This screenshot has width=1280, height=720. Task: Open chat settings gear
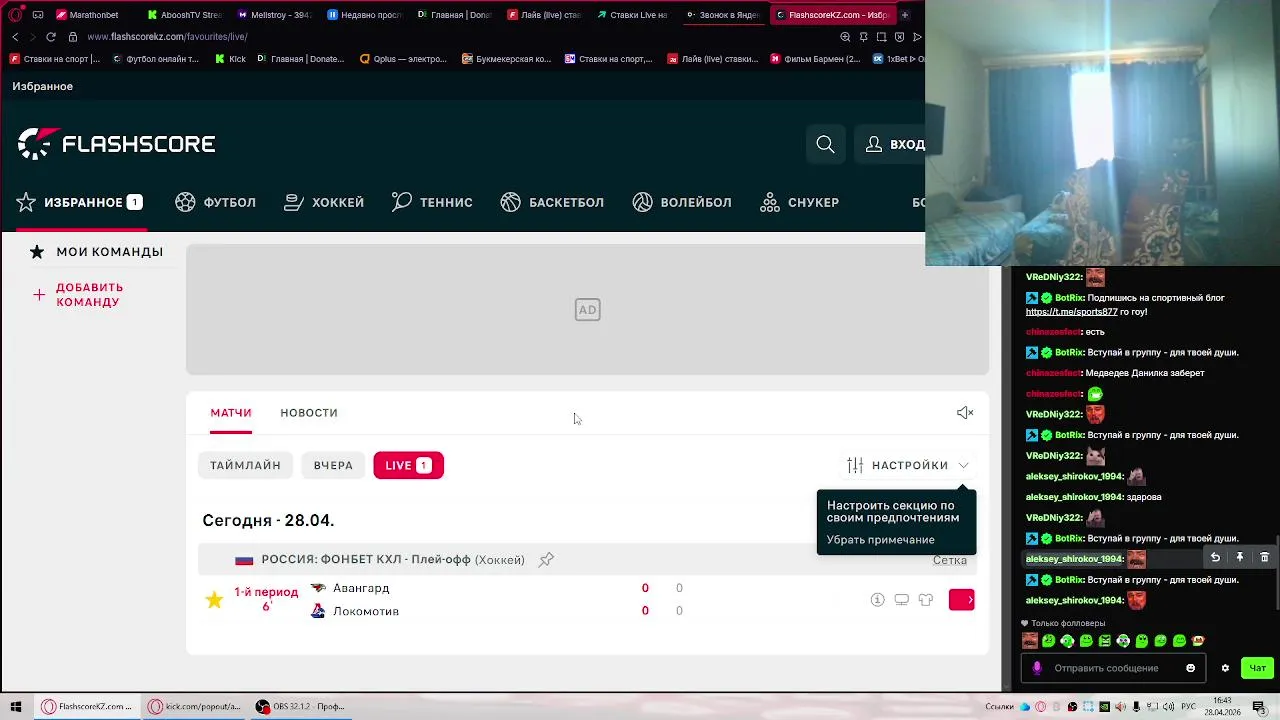point(1225,668)
